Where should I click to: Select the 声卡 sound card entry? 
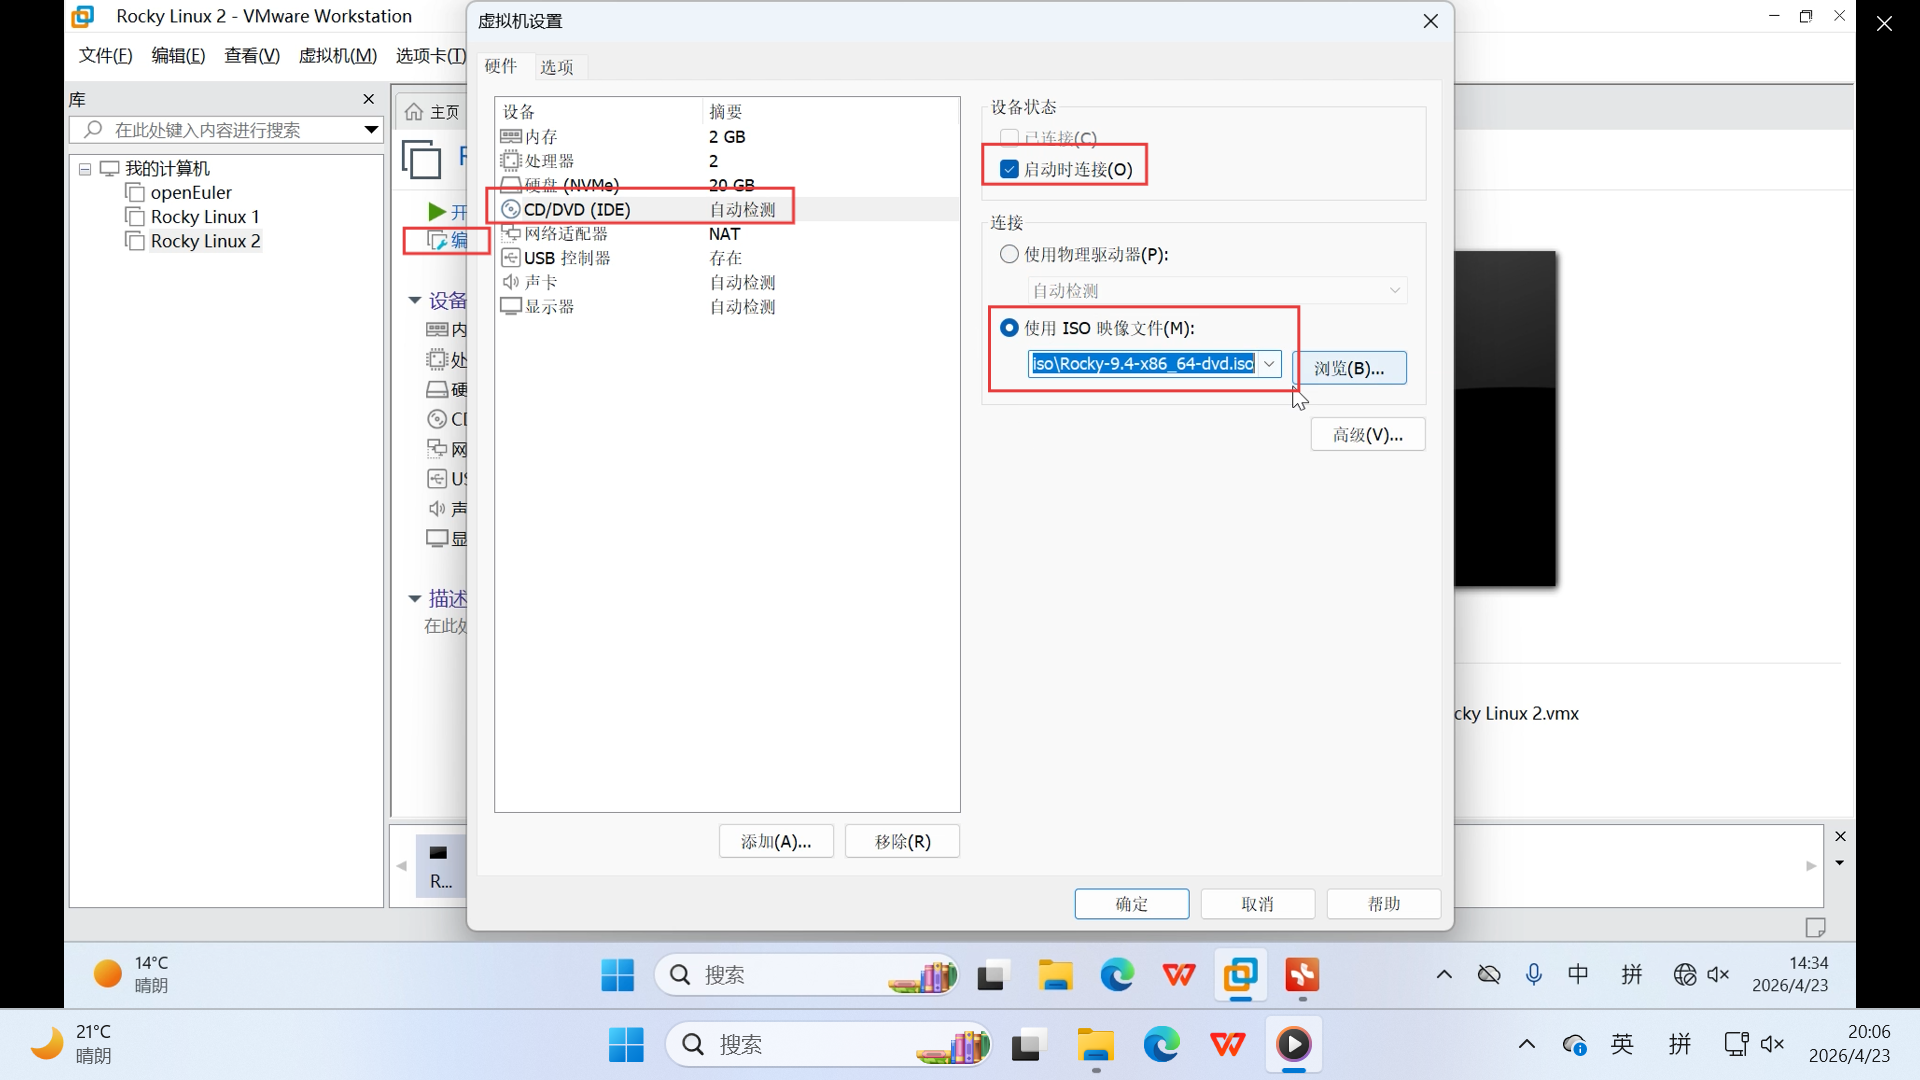pos(540,283)
